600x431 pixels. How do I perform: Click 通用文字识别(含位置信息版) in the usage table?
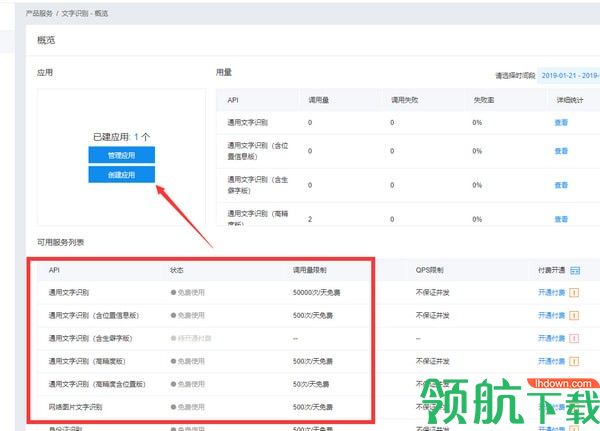(258, 151)
